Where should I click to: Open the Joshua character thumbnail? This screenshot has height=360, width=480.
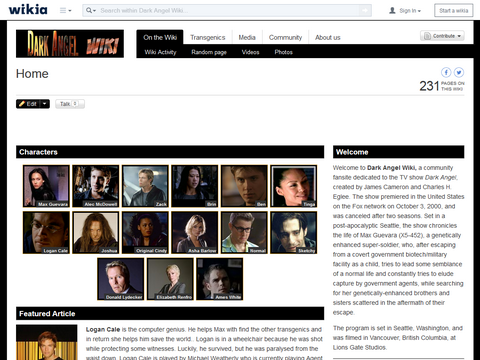96,232
